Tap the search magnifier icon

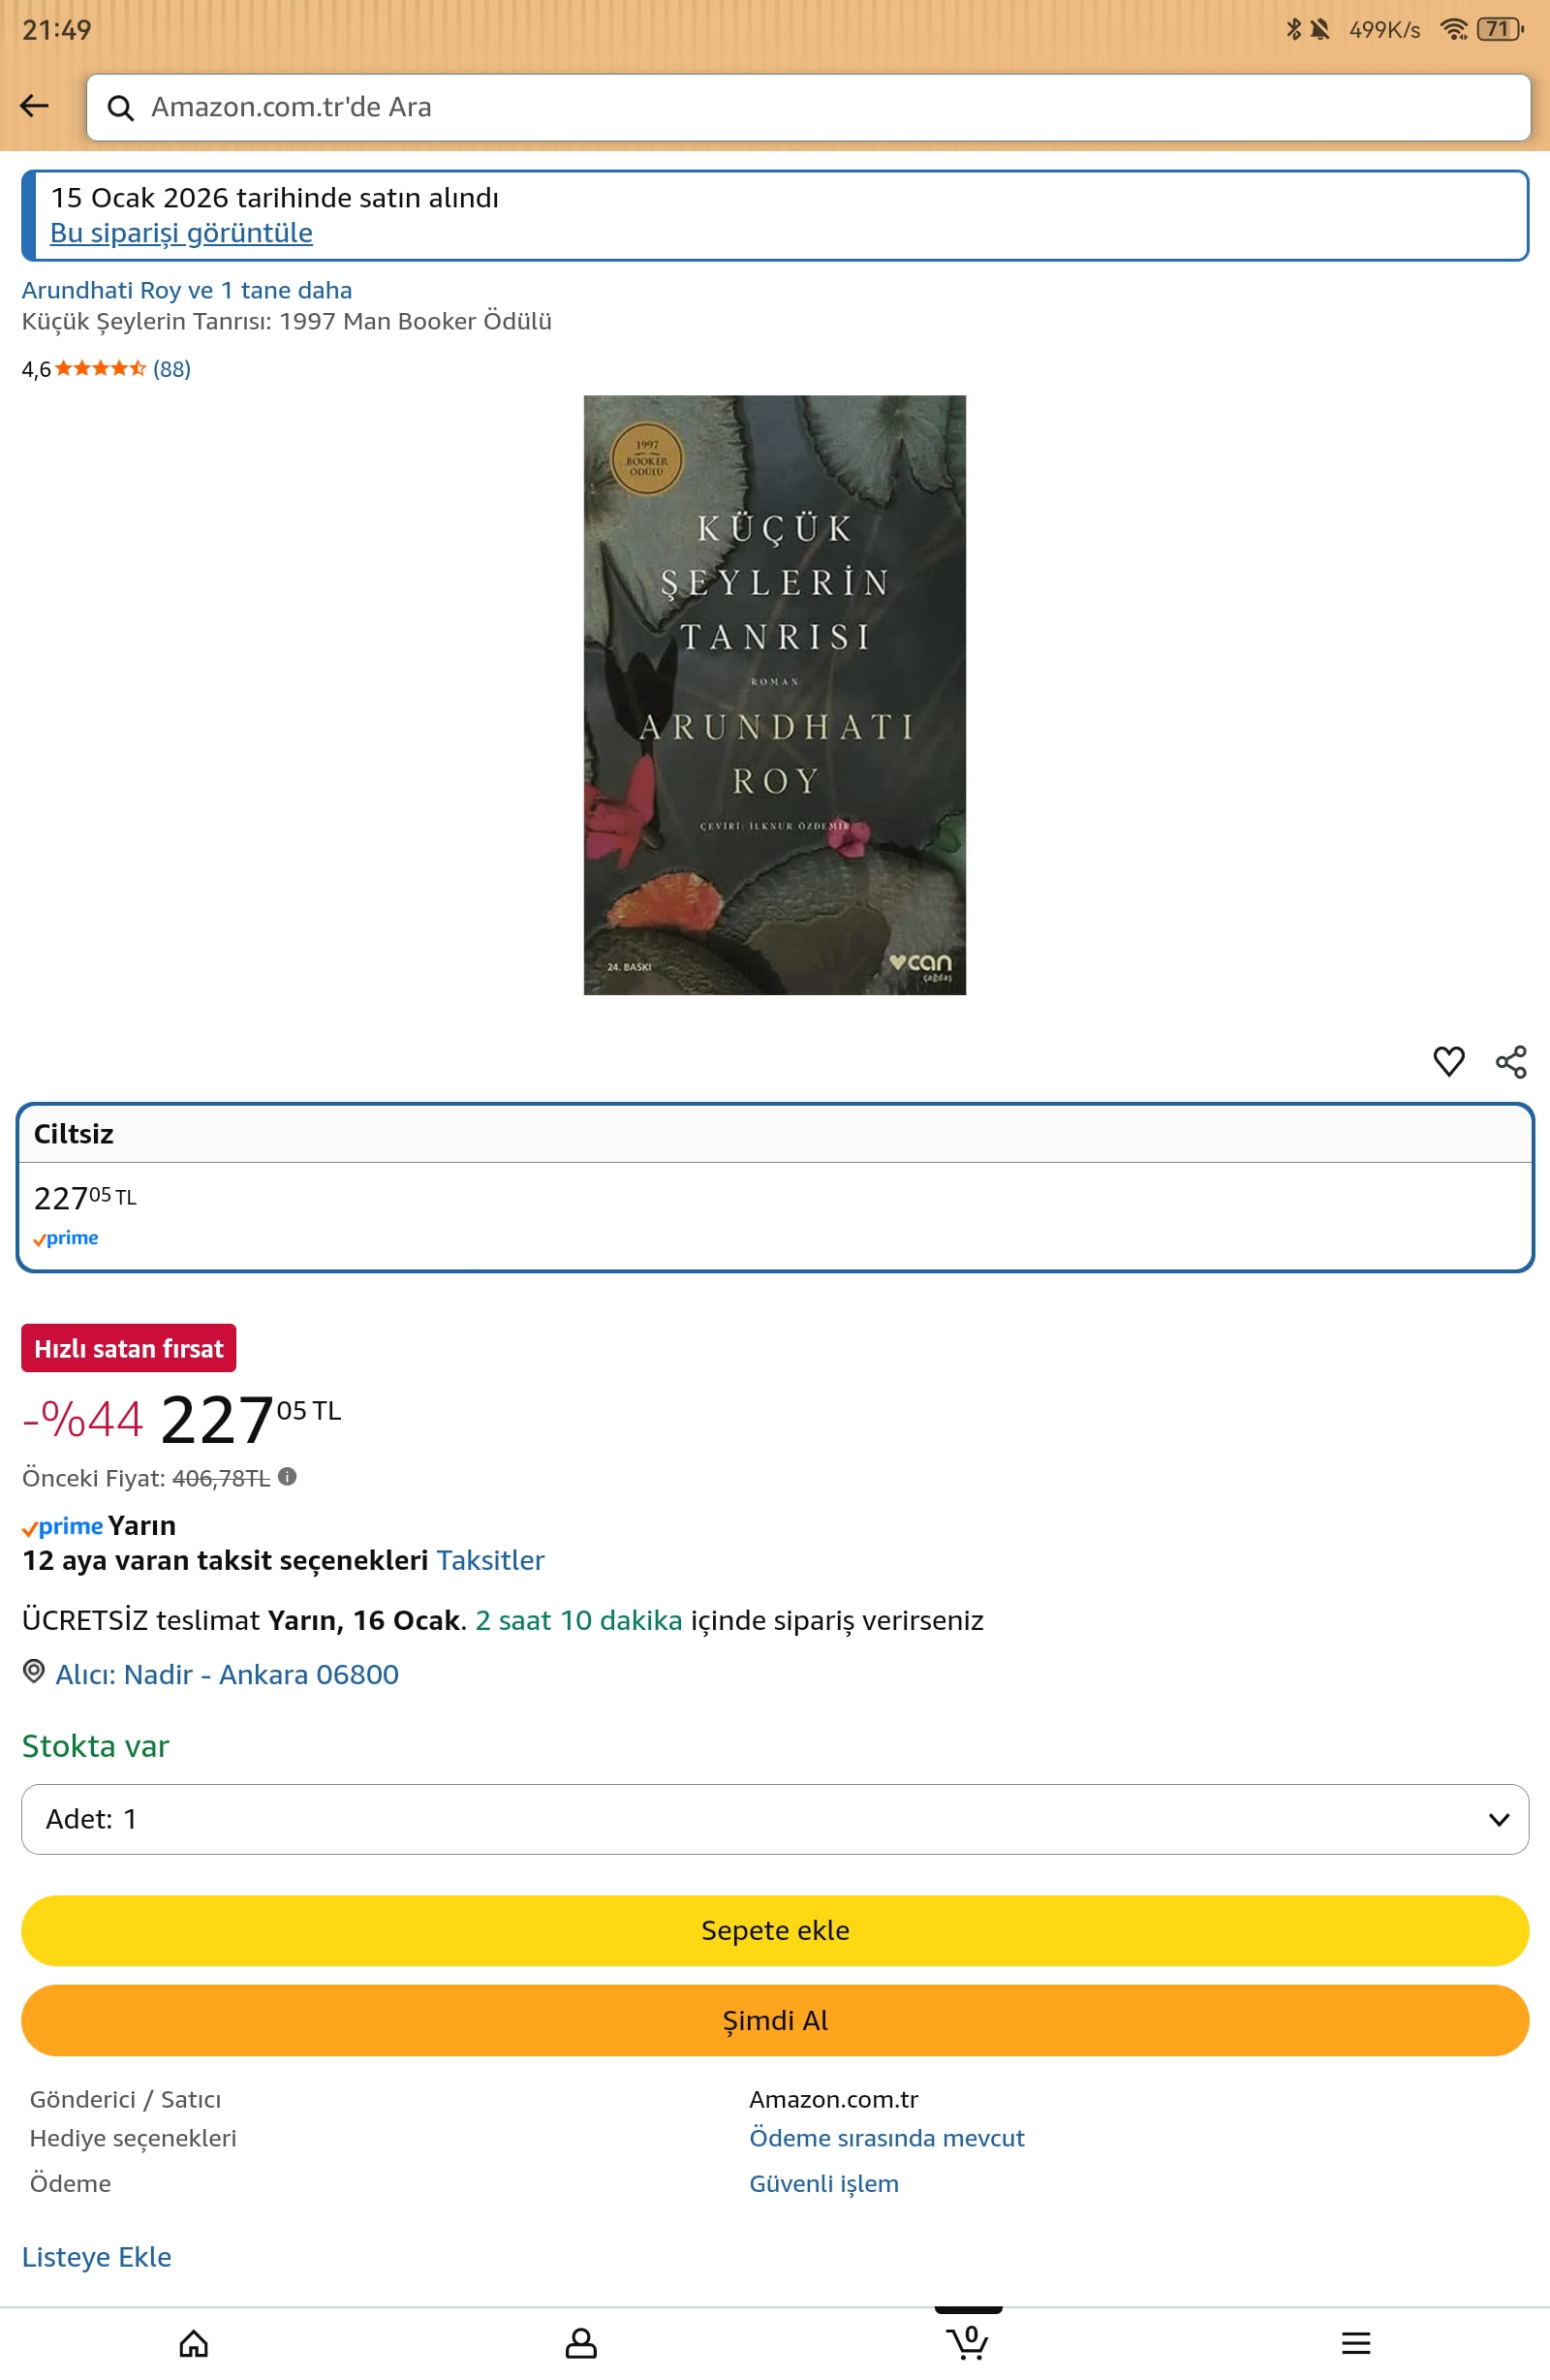(120, 108)
